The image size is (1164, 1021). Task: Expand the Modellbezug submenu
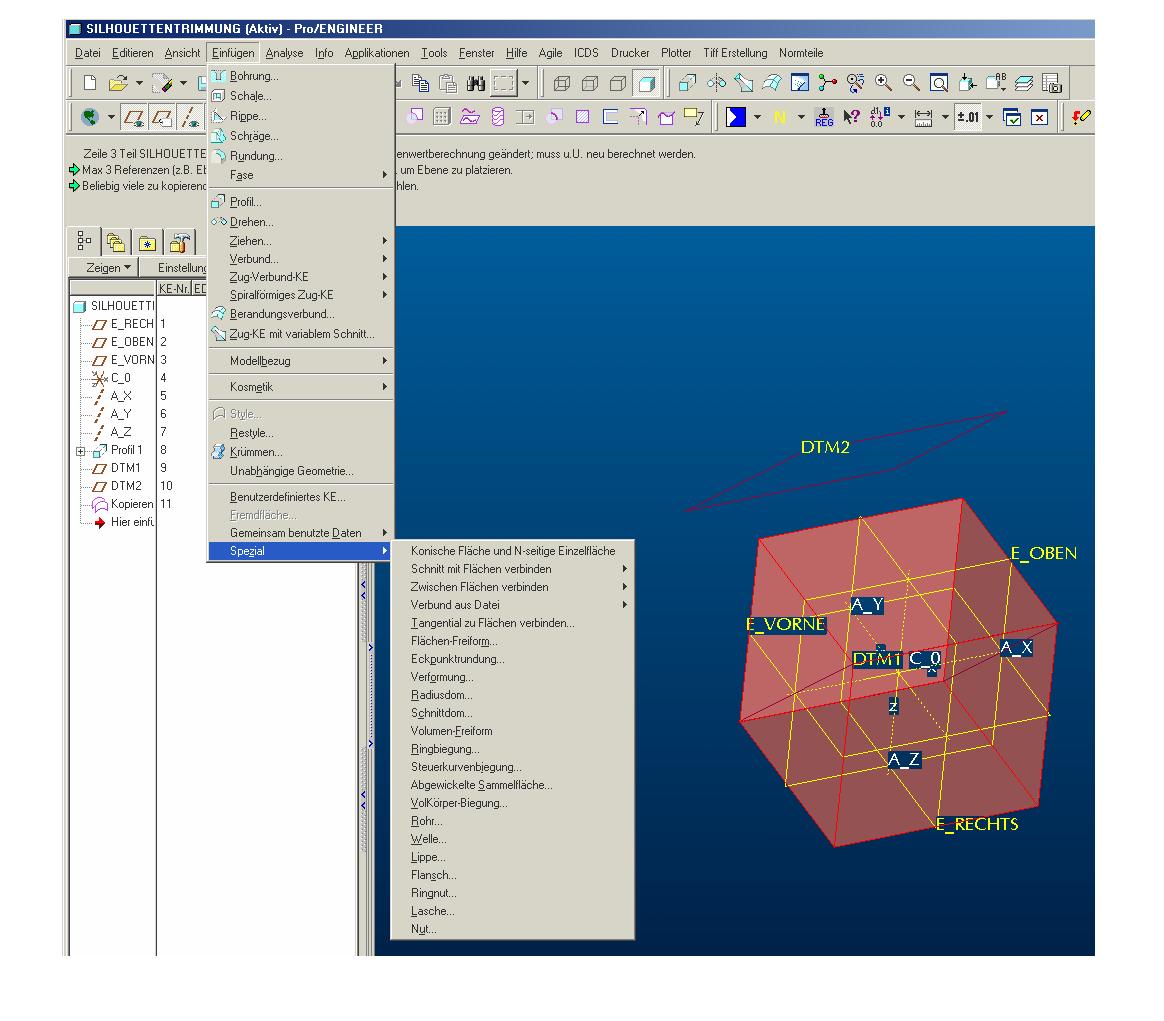point(301,361)
